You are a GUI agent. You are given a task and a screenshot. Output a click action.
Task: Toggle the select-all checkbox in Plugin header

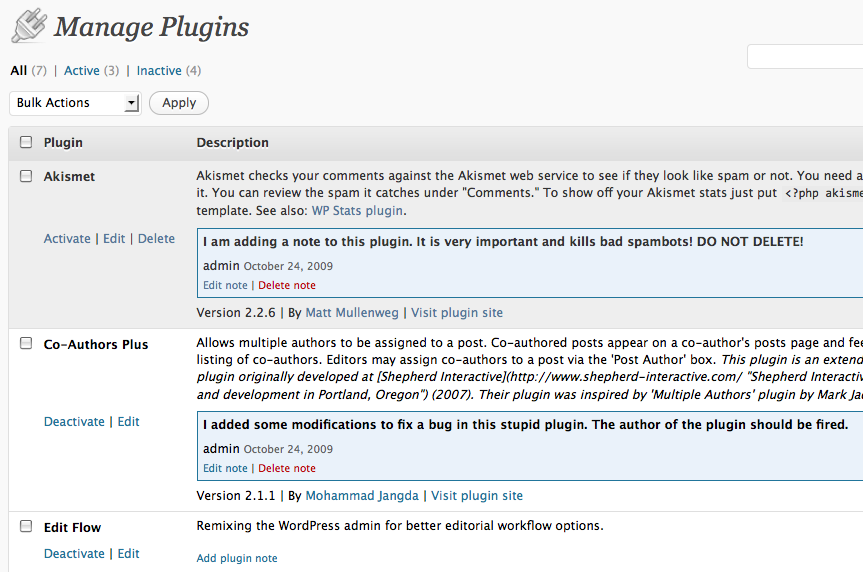[26, 142]
